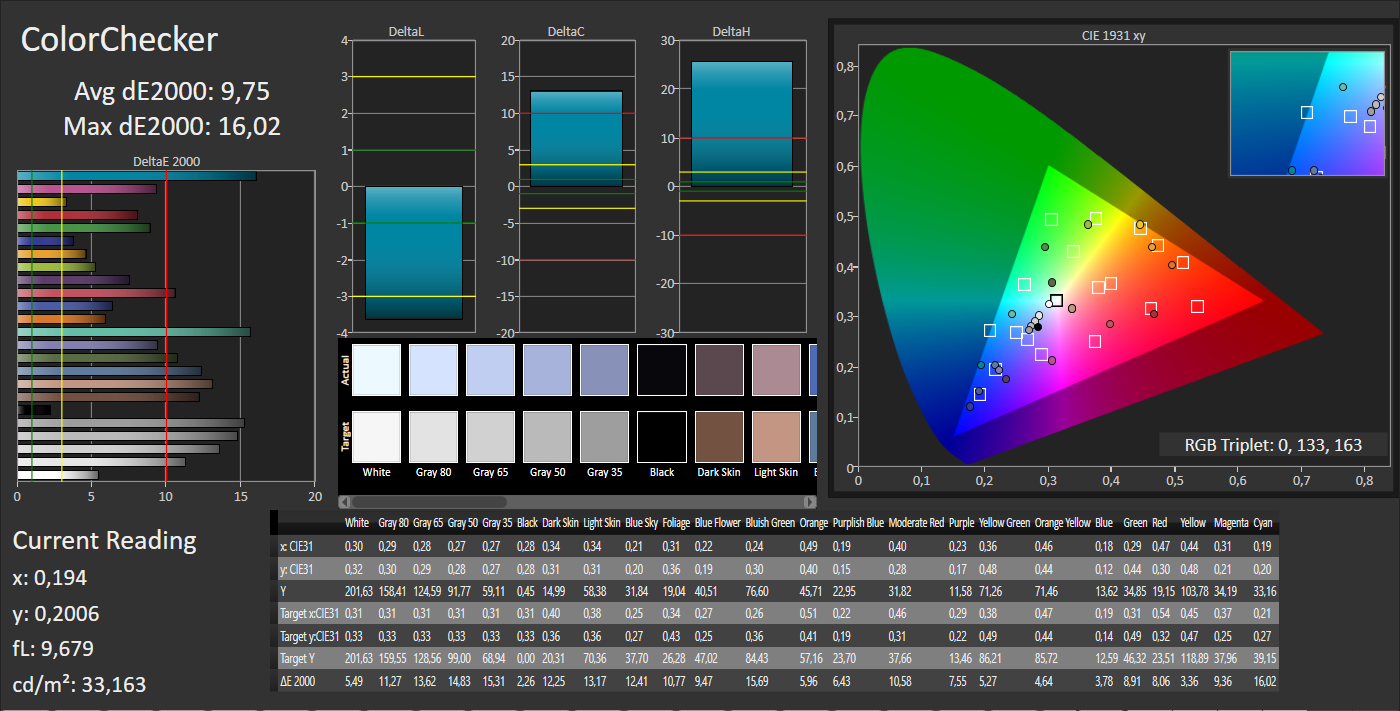The height and width of the screenshot is (711, 1400).
Task: Select the Actual White color swatch
Action: click(377, 370)
